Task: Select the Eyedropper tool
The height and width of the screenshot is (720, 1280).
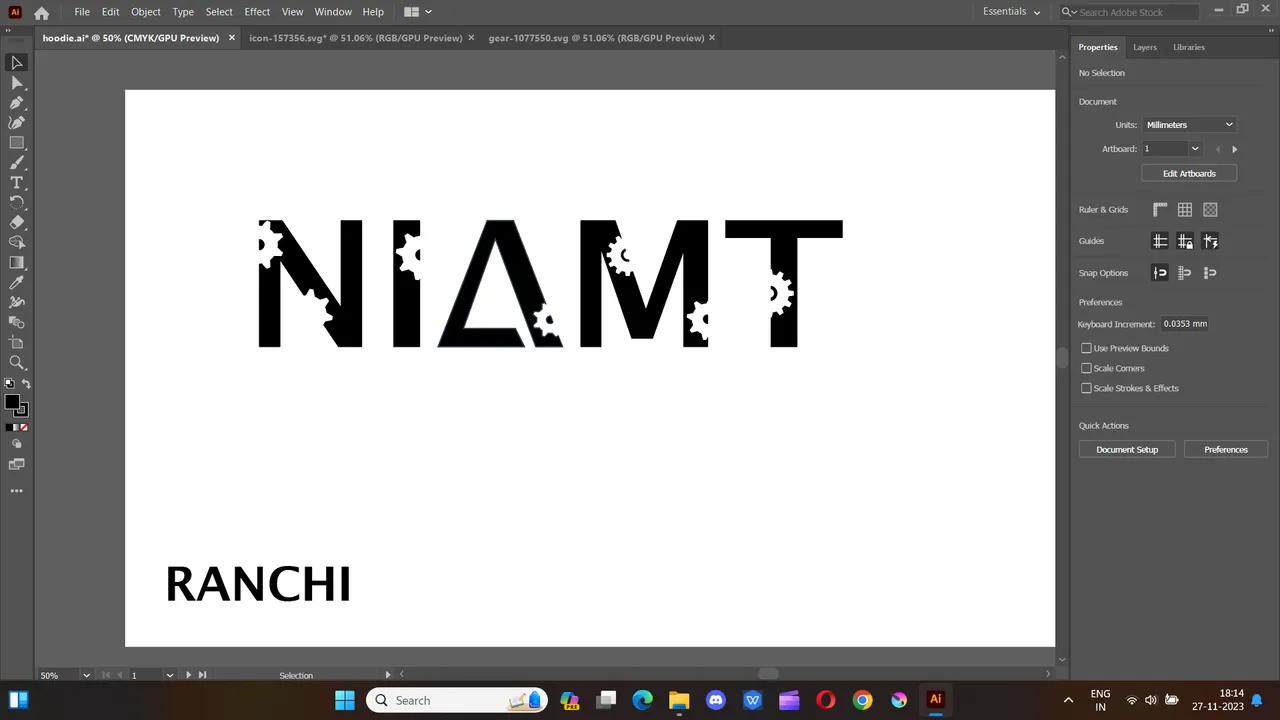Action: 16,282
